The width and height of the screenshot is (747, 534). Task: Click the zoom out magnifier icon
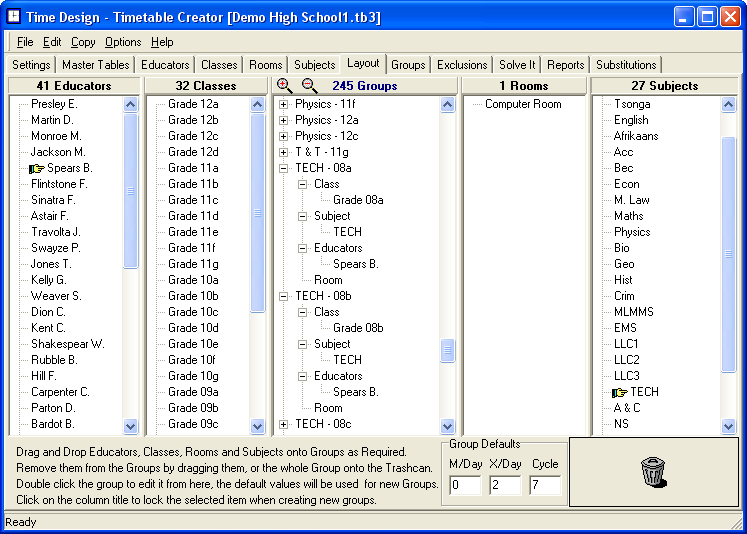(309, 86)
